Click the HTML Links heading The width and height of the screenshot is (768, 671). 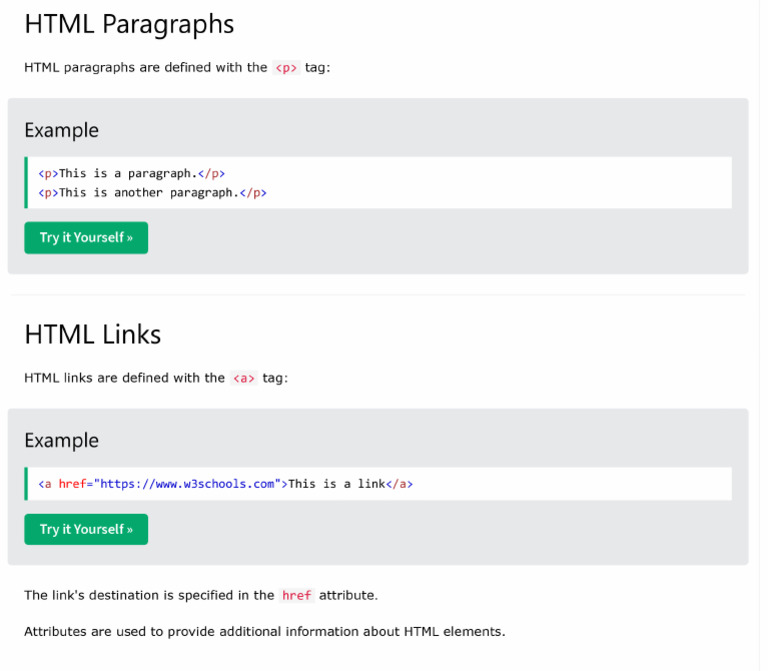92,334
